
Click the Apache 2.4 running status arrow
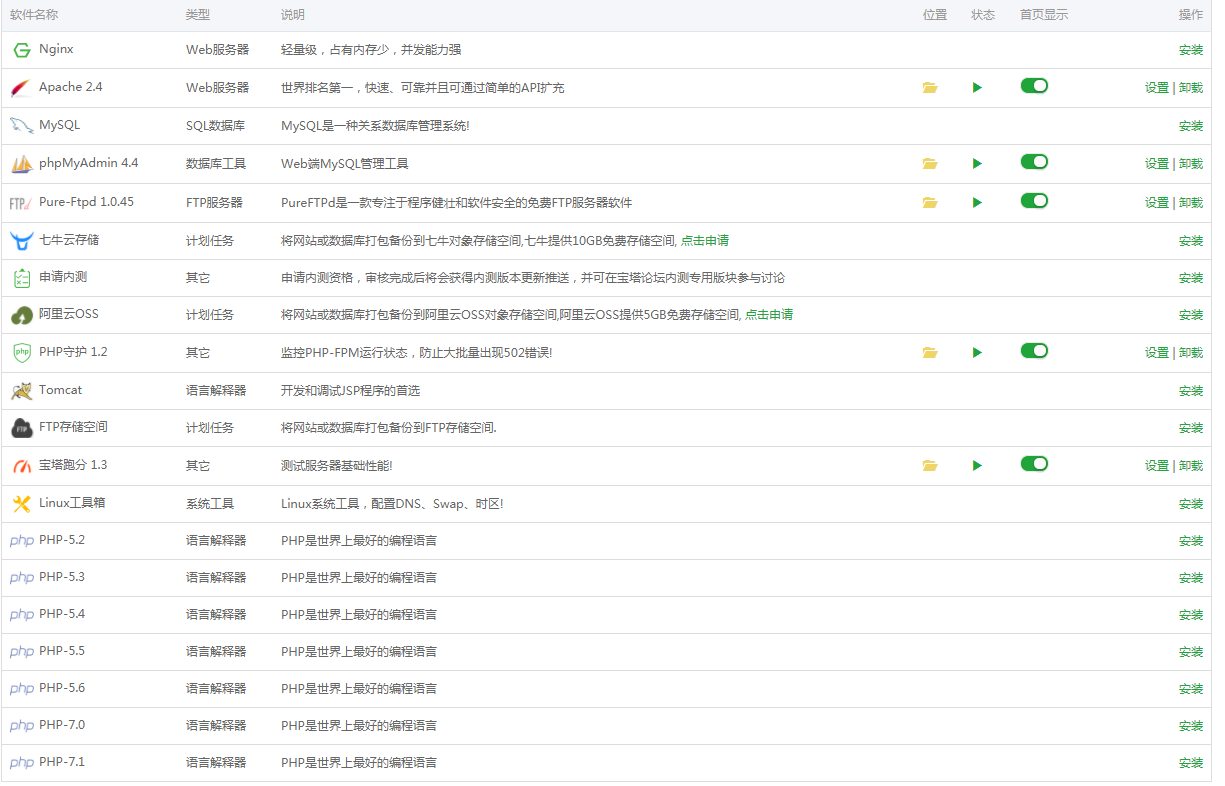[977, 88]
